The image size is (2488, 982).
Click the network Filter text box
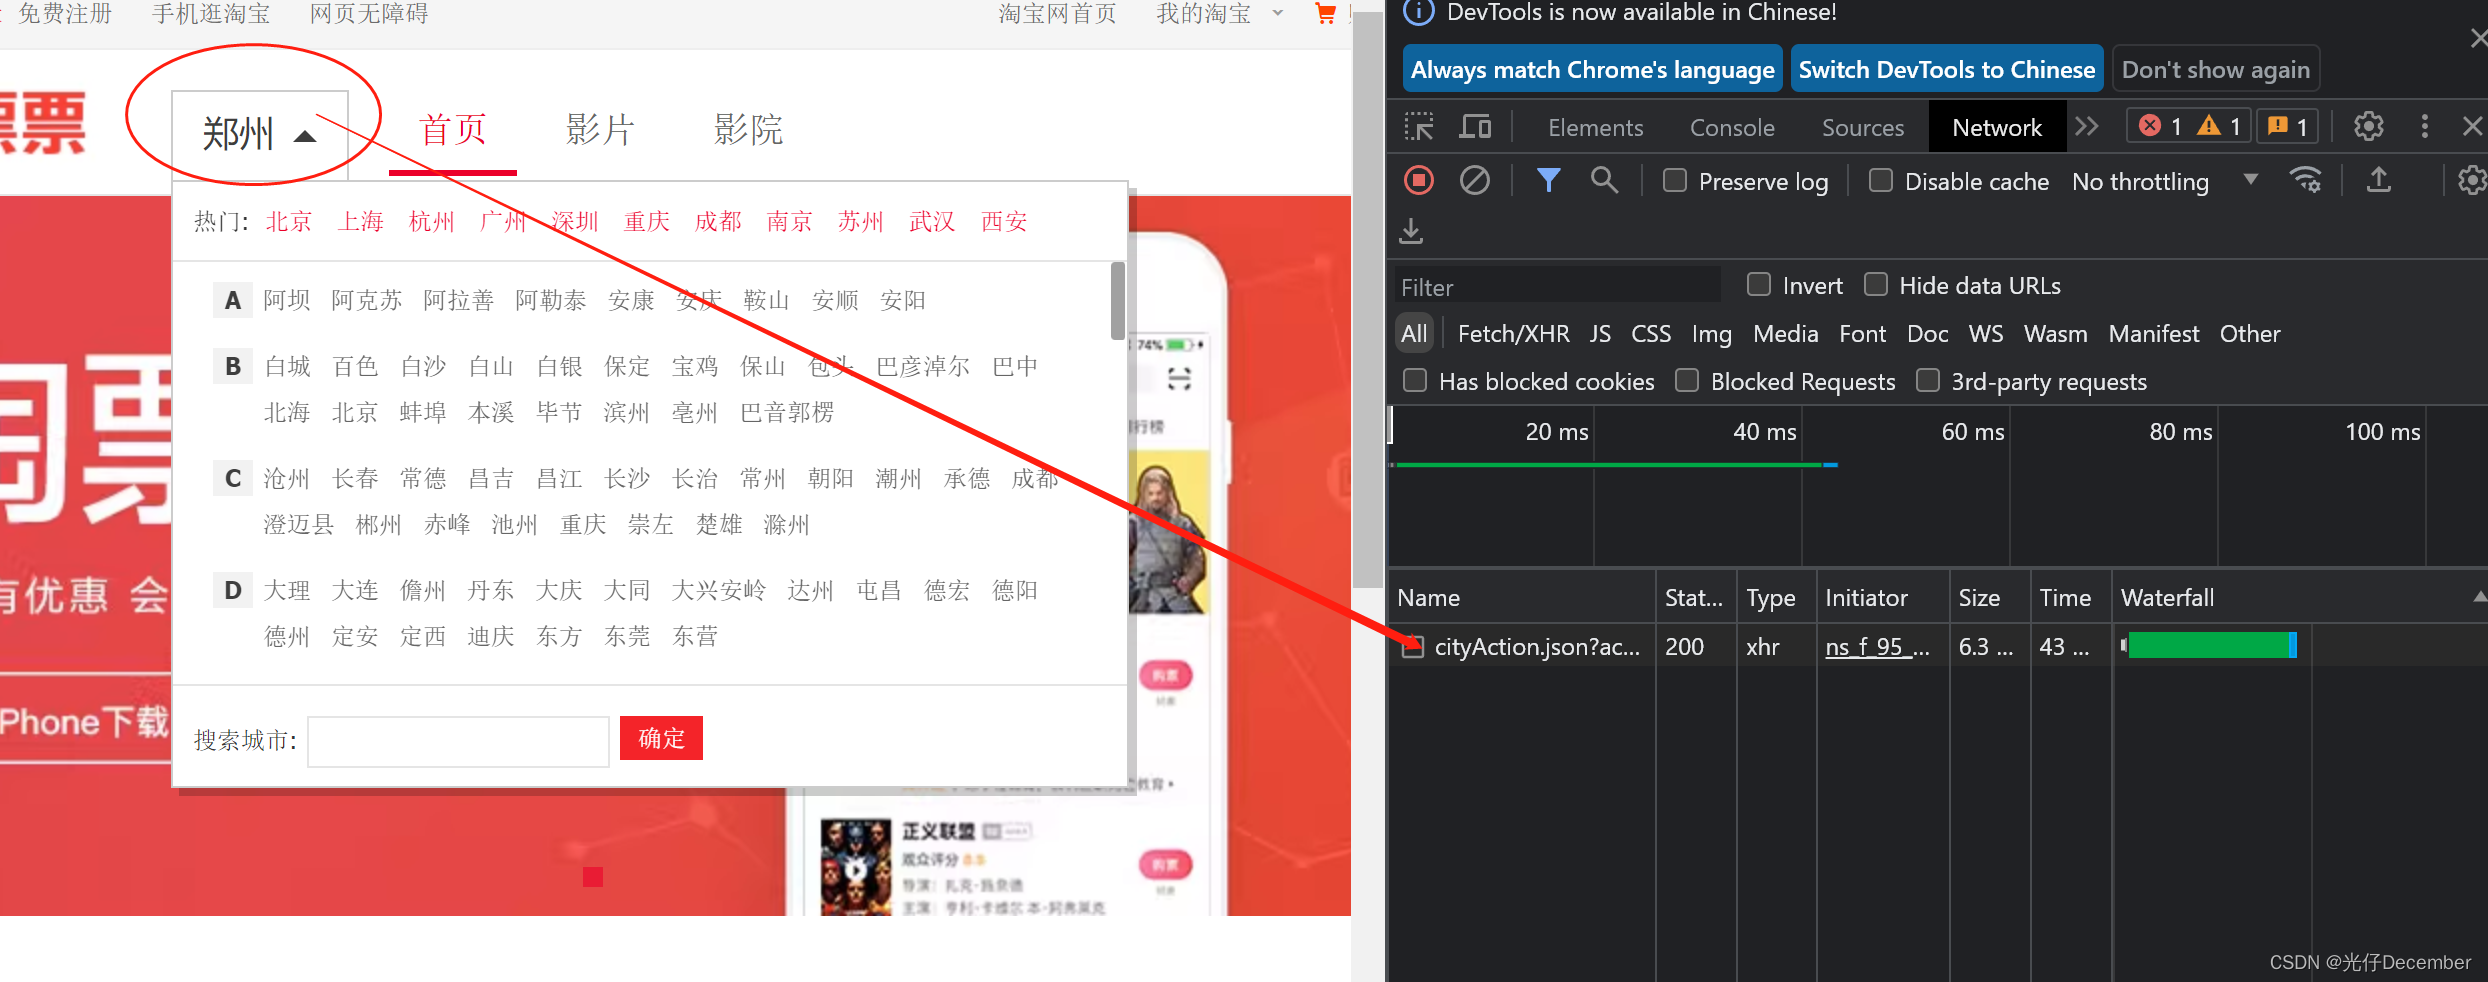click(x=1557, y=287)
